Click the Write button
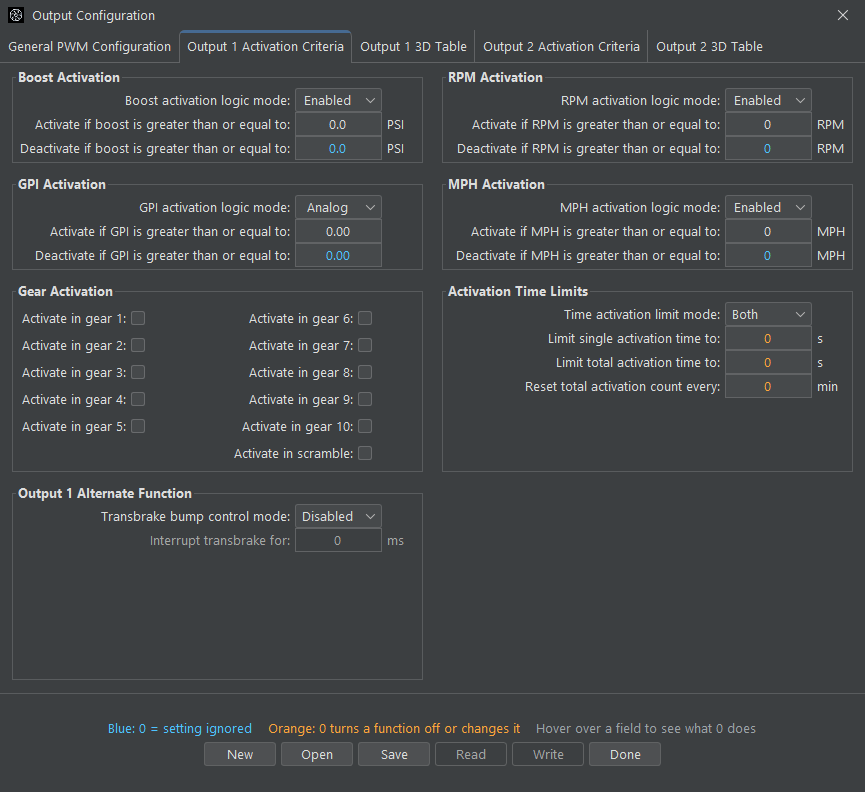 [x=548, y=754]
